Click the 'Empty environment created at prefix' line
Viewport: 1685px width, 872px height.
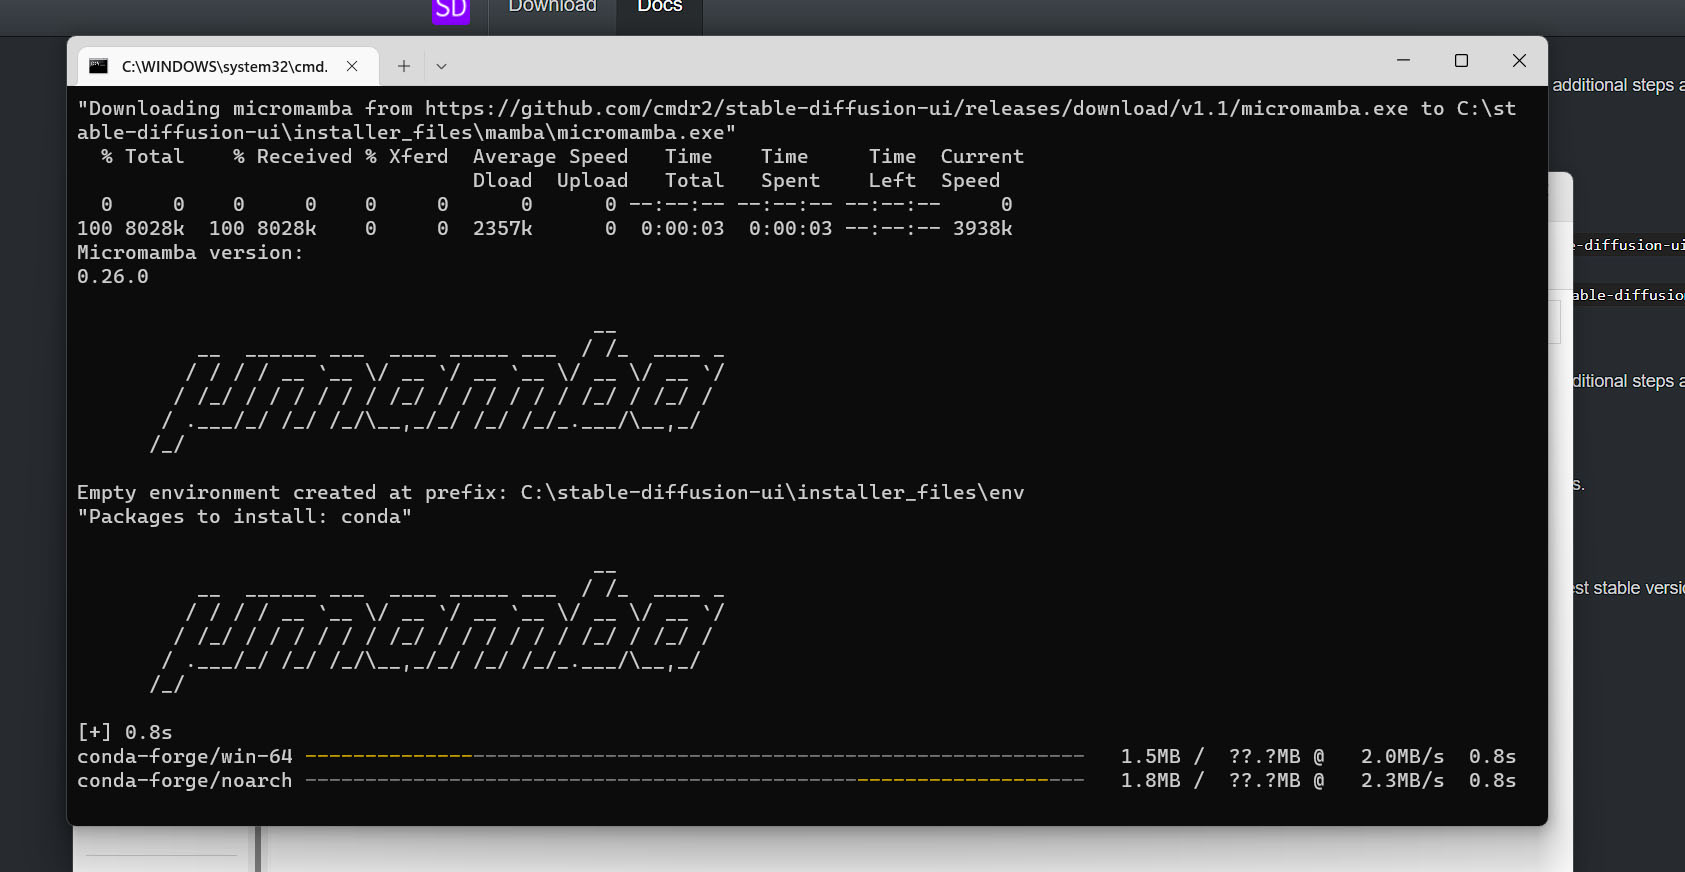pos(551,492)
